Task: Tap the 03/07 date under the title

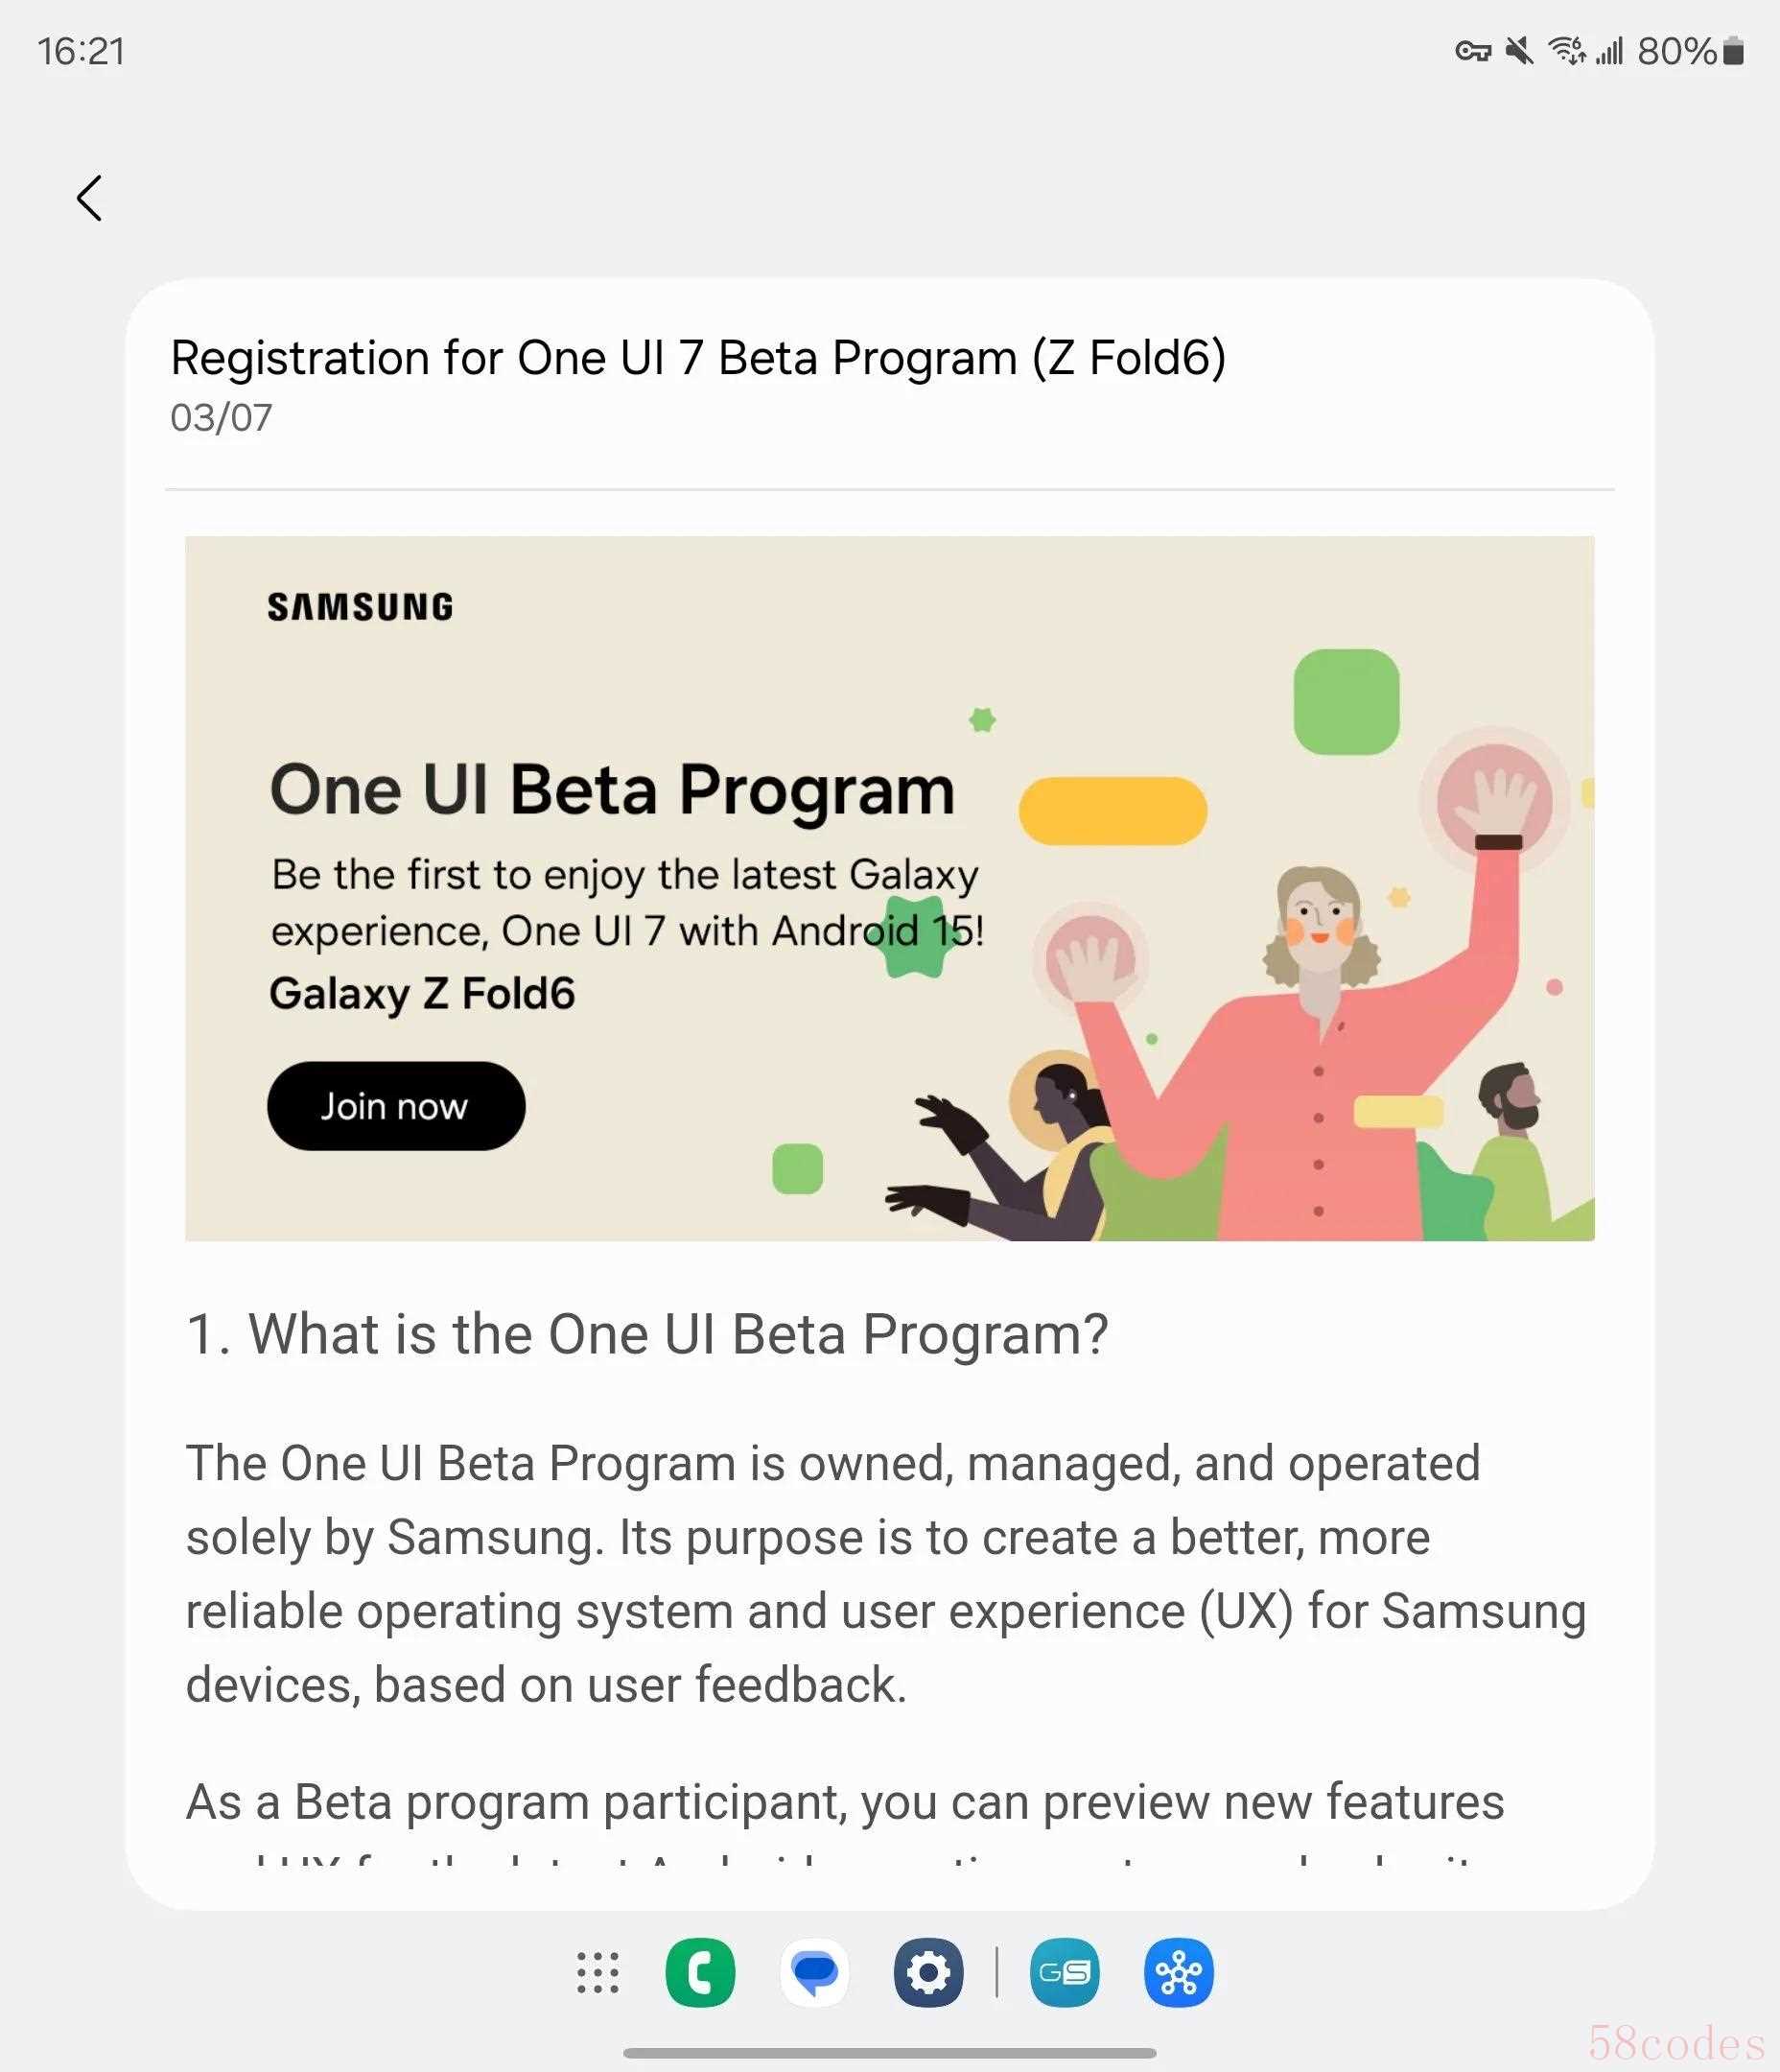Action: 221,418
